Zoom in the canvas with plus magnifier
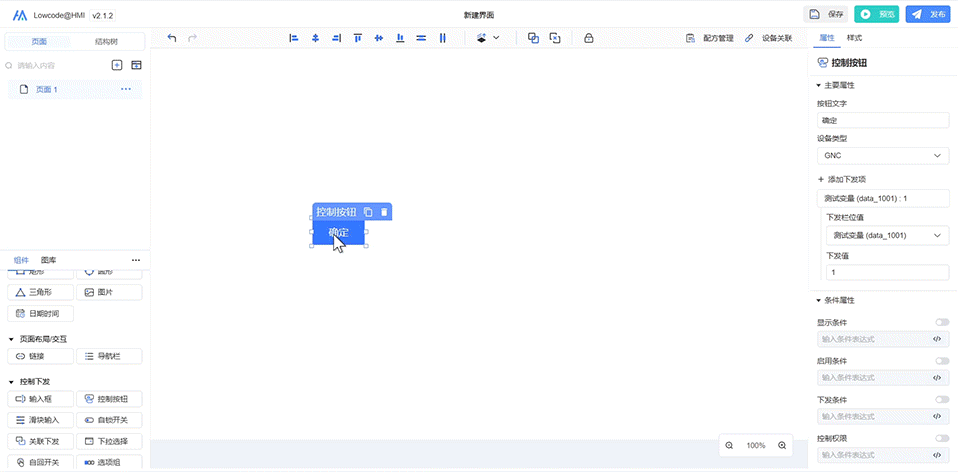Screen dimensions: 958x472 [x=782, y=445]
